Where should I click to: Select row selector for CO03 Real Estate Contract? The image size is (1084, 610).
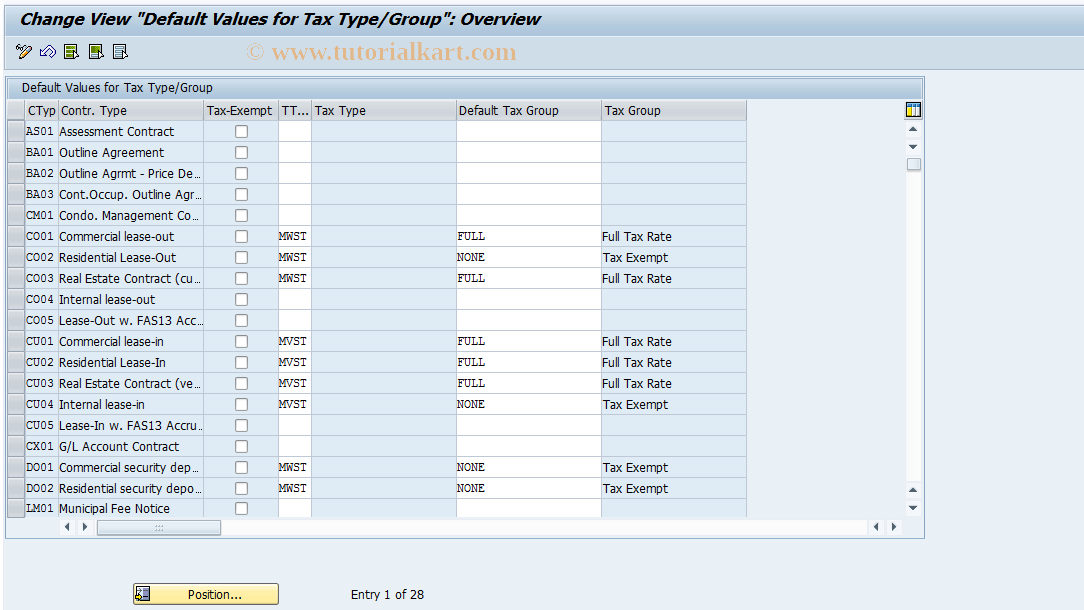16,279
